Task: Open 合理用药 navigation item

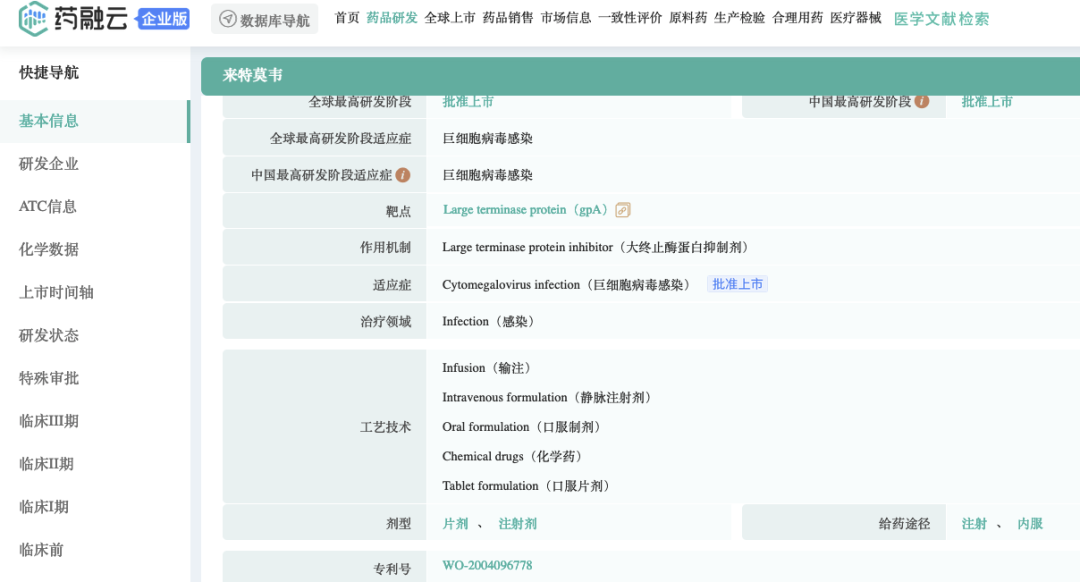Action: (x=798, y=18)
